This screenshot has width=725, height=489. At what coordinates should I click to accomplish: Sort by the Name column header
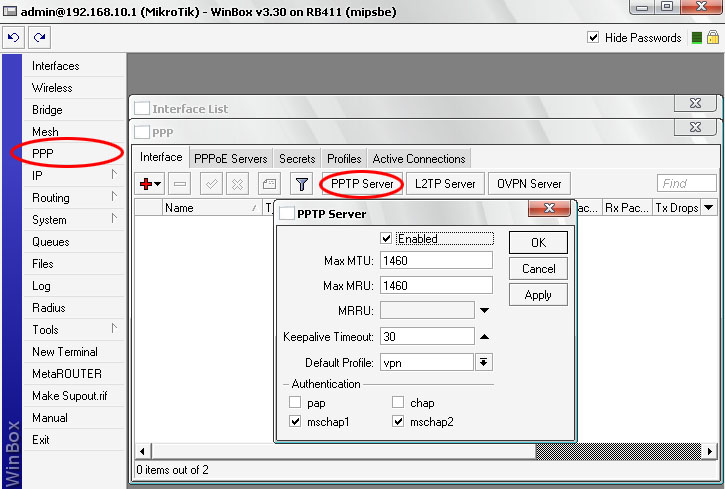[x=212, y=208]
